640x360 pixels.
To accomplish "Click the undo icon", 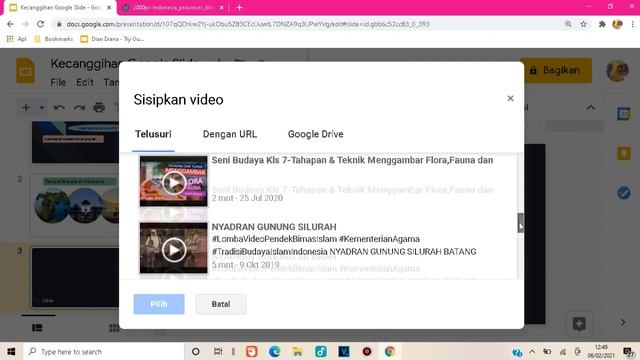I will (x=59, y=108).
